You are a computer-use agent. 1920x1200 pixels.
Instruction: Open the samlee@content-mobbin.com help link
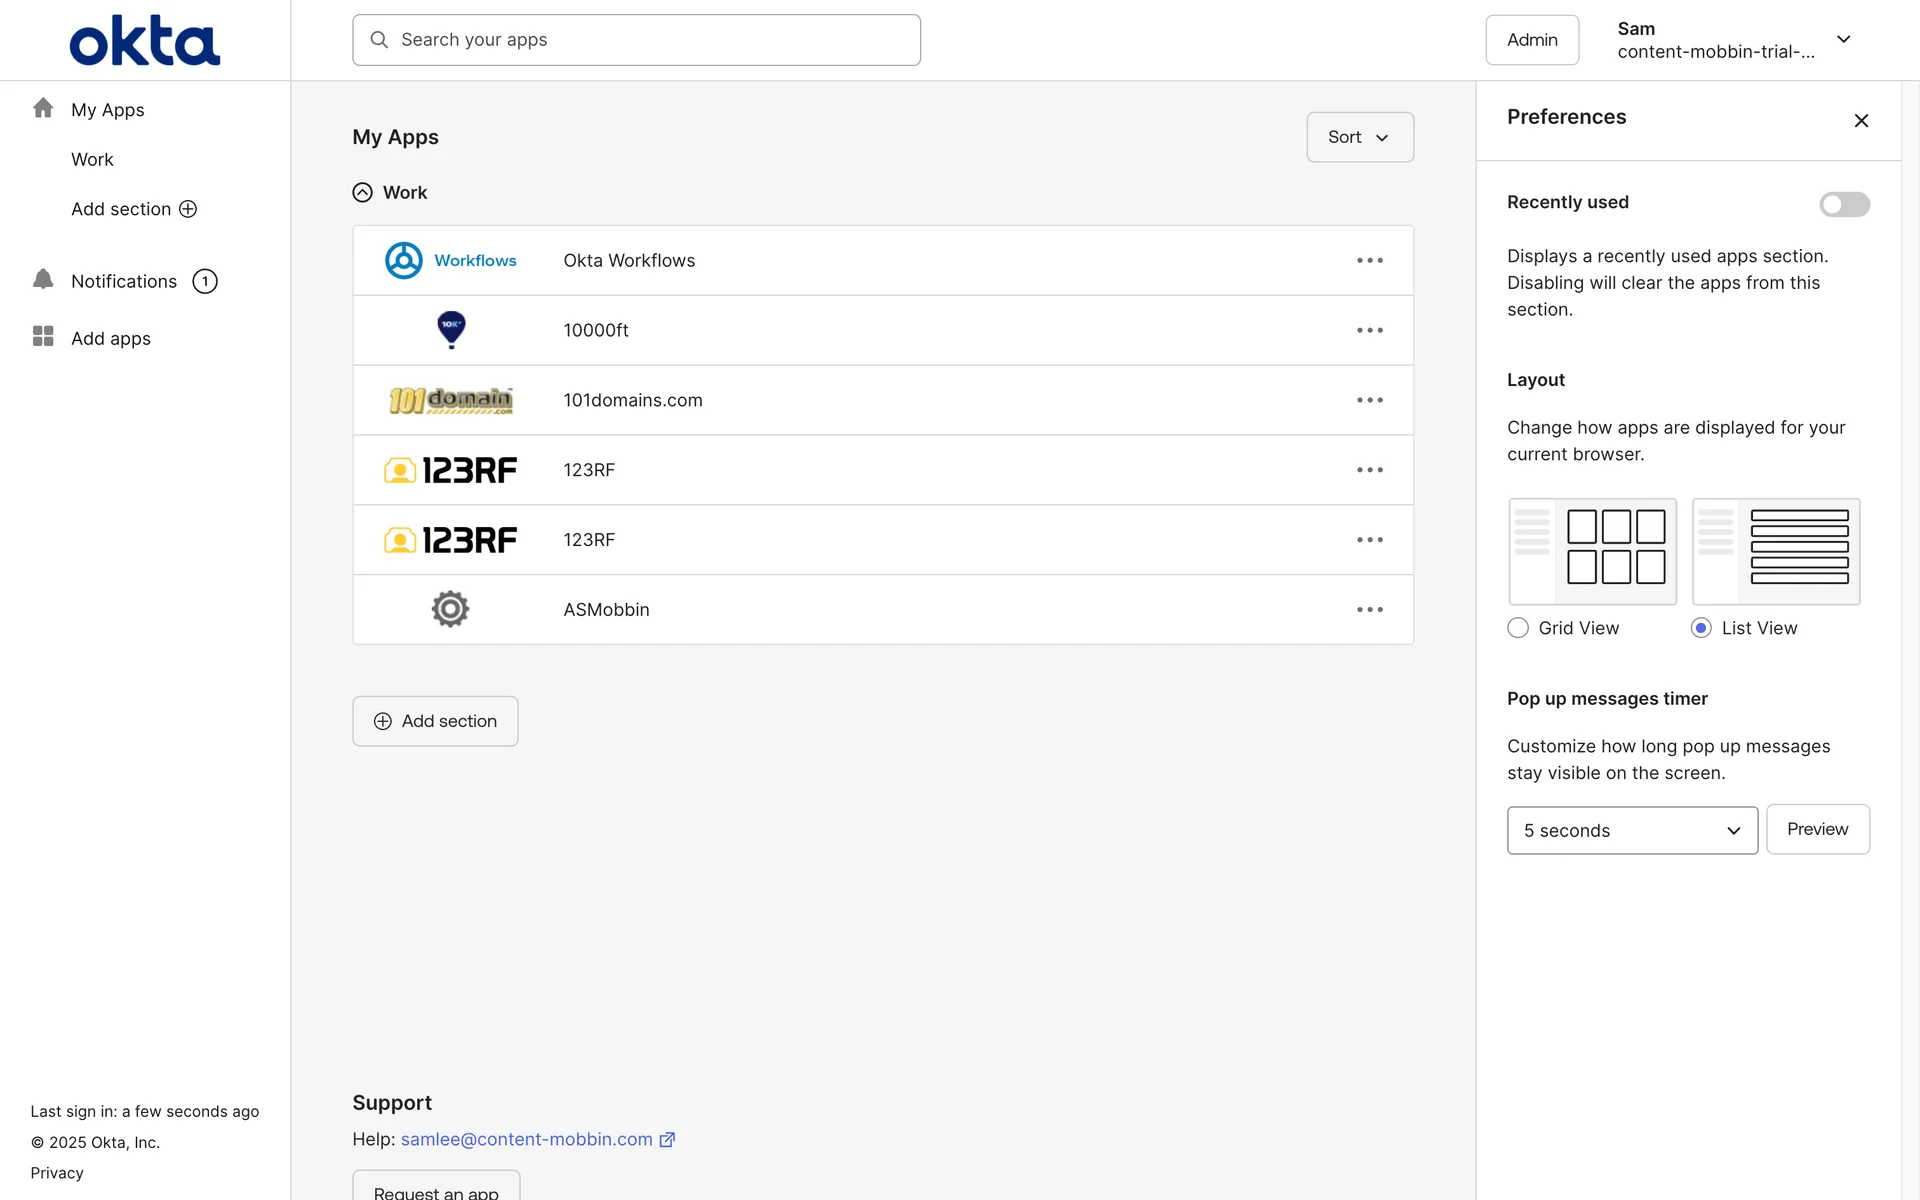click(x=526, y=1140)
